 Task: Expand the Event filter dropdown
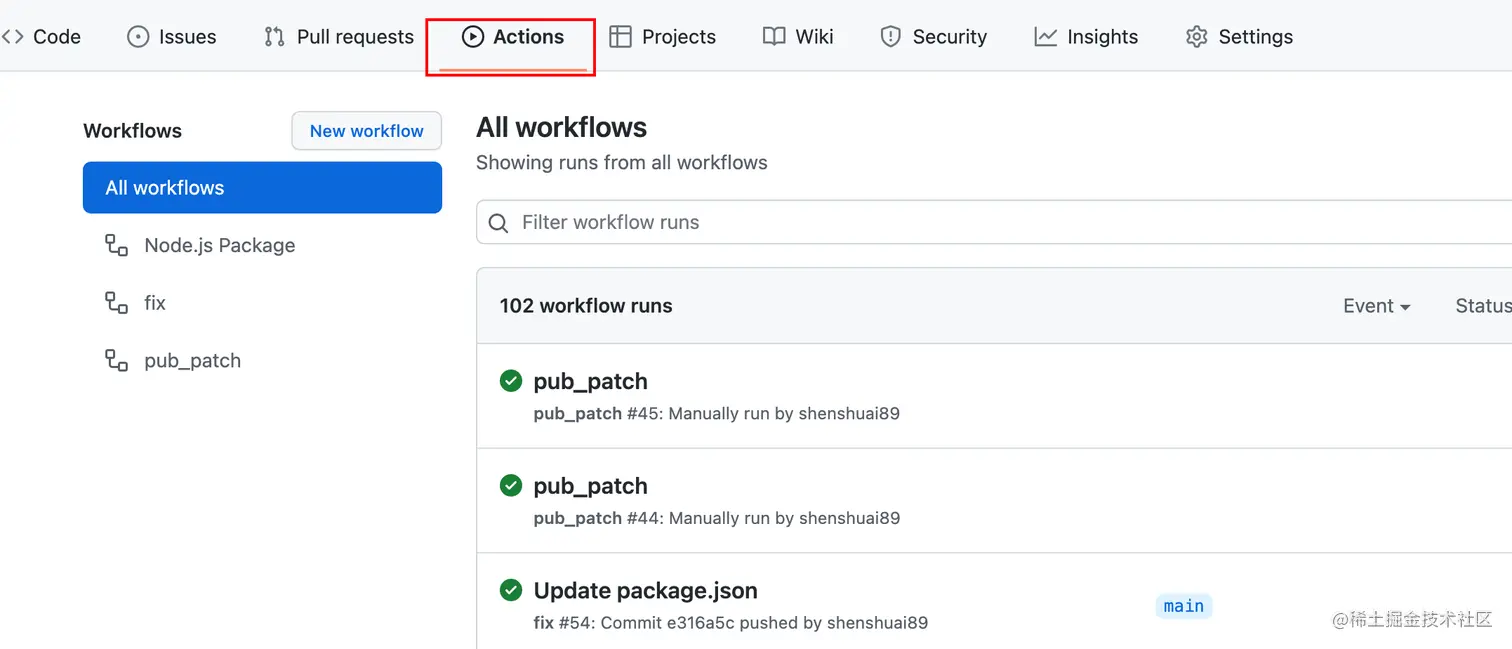pos(1376,306)
